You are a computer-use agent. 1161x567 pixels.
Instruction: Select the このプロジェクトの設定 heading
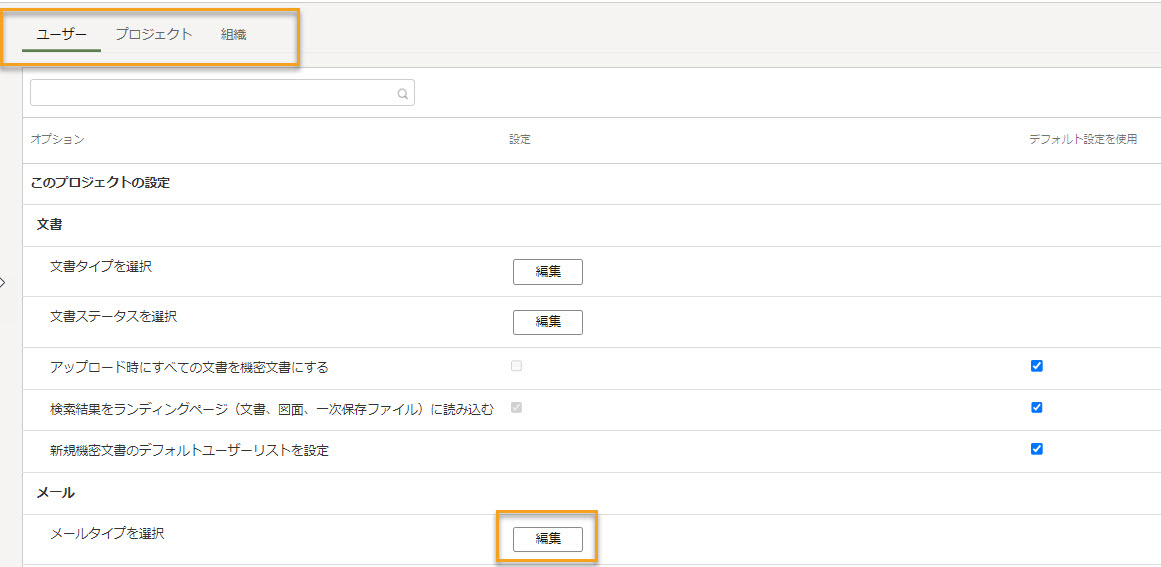pos(101,183)
